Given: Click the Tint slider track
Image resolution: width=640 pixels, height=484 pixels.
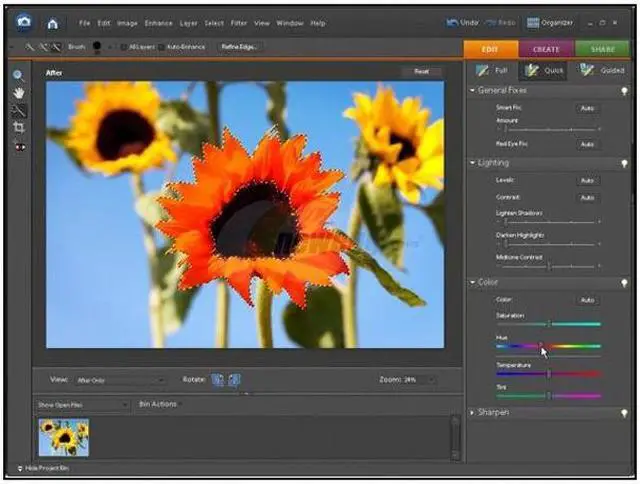Looking at the screenshot, I should 549,395.
